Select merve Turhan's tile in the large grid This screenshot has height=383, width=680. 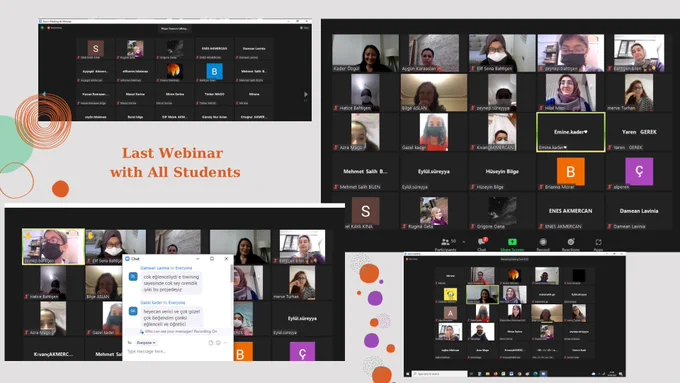click(x=639, y=92)
